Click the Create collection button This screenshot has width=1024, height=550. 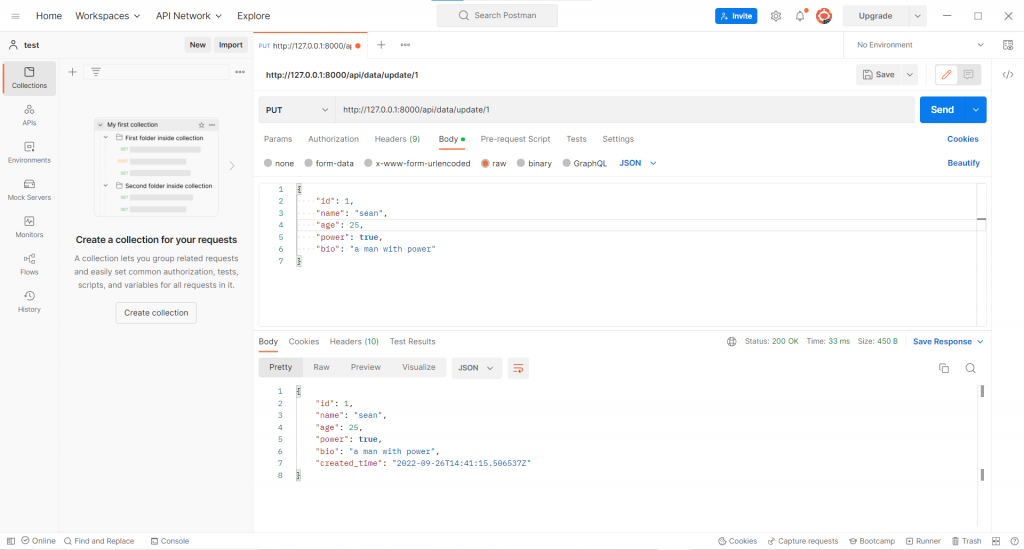coord(156,313)
